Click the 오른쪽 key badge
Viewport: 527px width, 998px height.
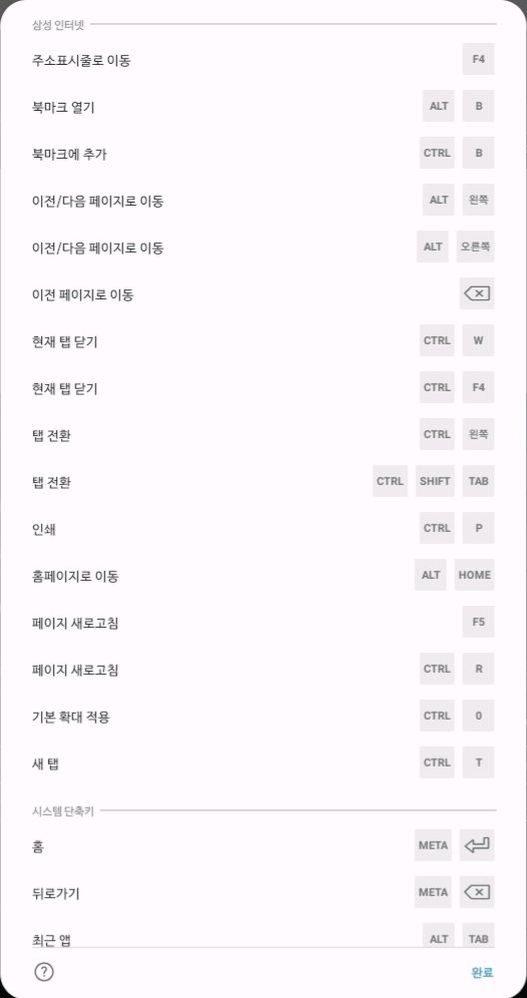475,247
